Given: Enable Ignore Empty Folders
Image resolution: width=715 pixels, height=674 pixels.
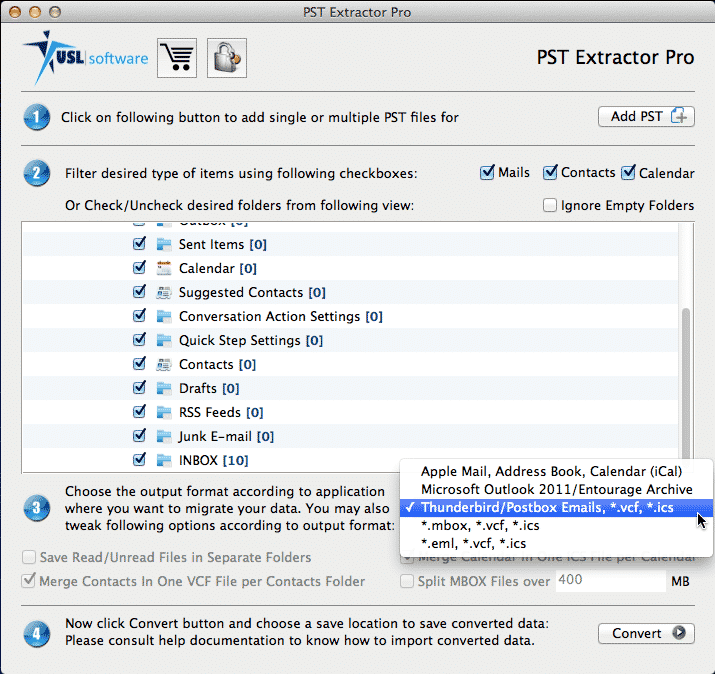Looking at the screenshot, I should (550, 205).
